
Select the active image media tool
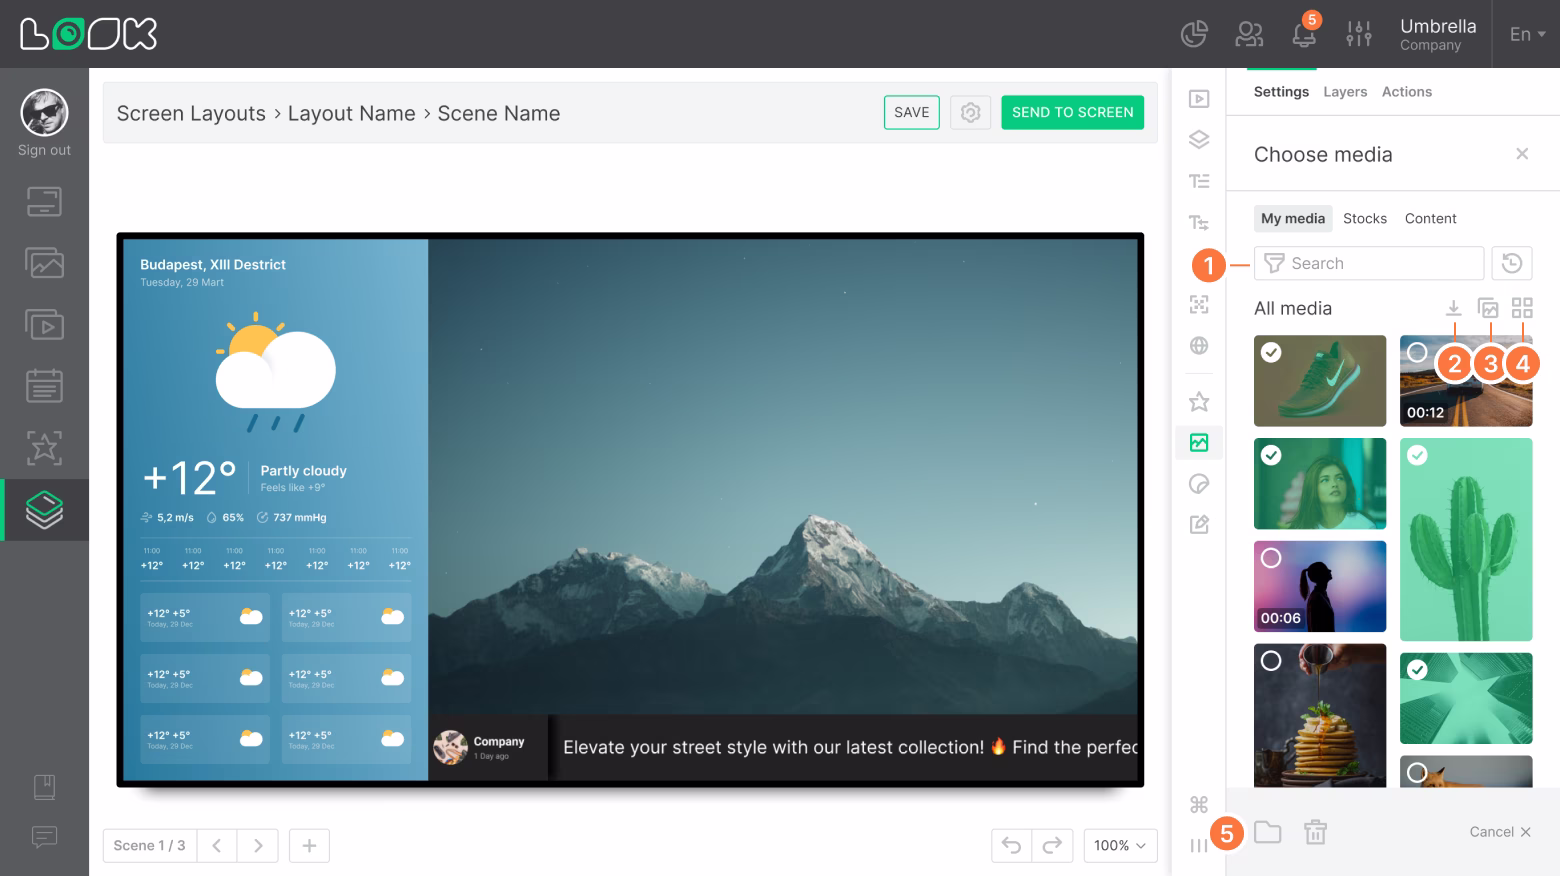pyautogui.click(x=1199, y=442)
